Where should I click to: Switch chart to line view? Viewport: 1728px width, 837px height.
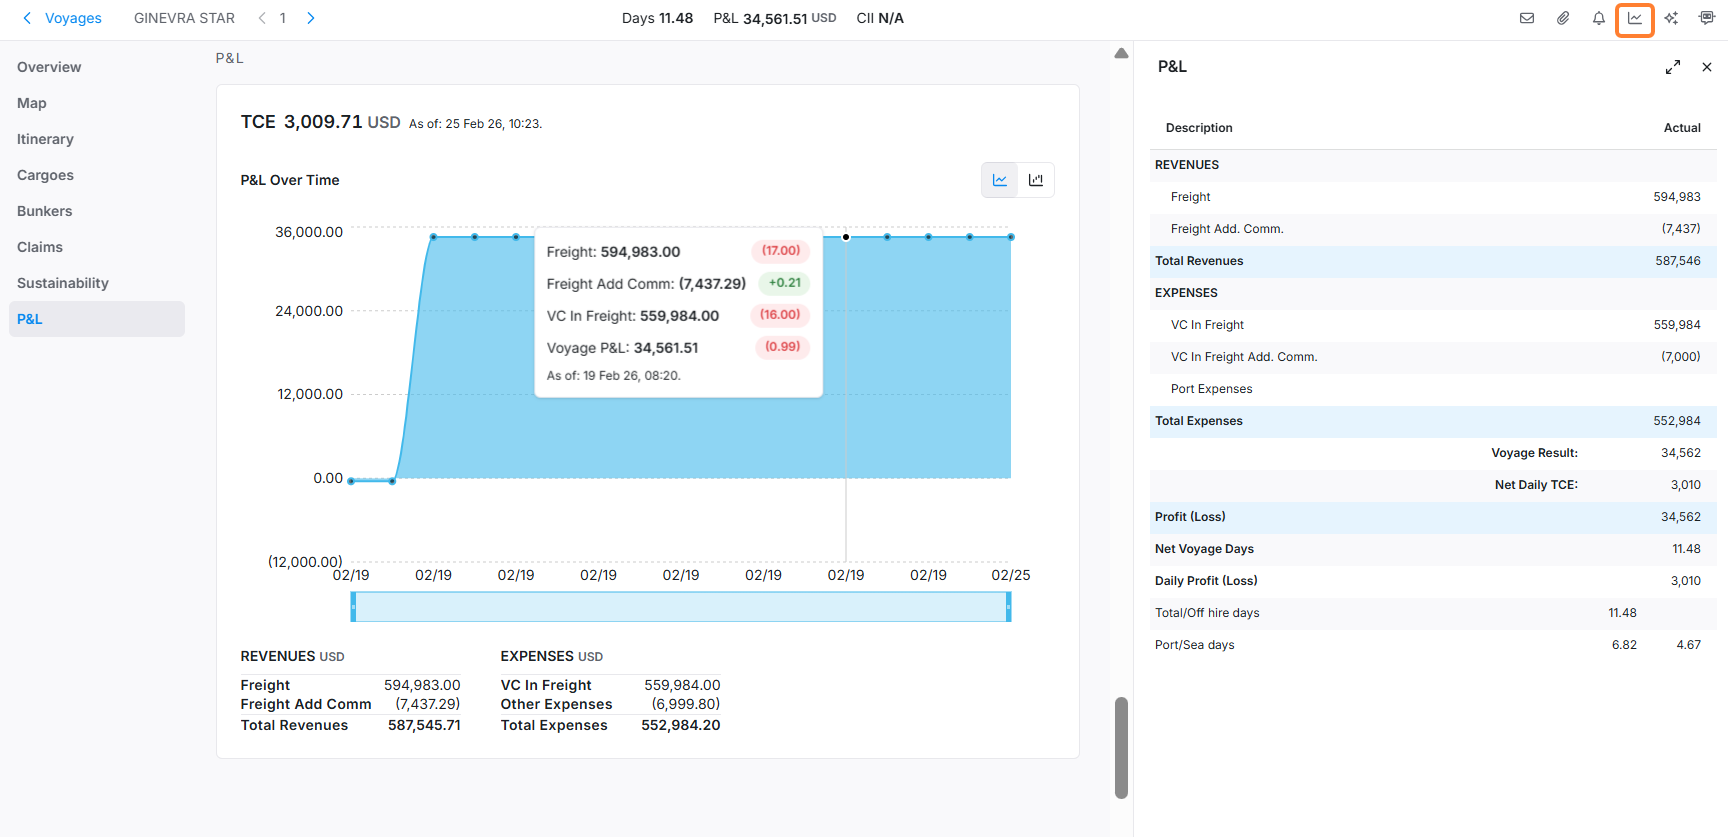(999, 180)
